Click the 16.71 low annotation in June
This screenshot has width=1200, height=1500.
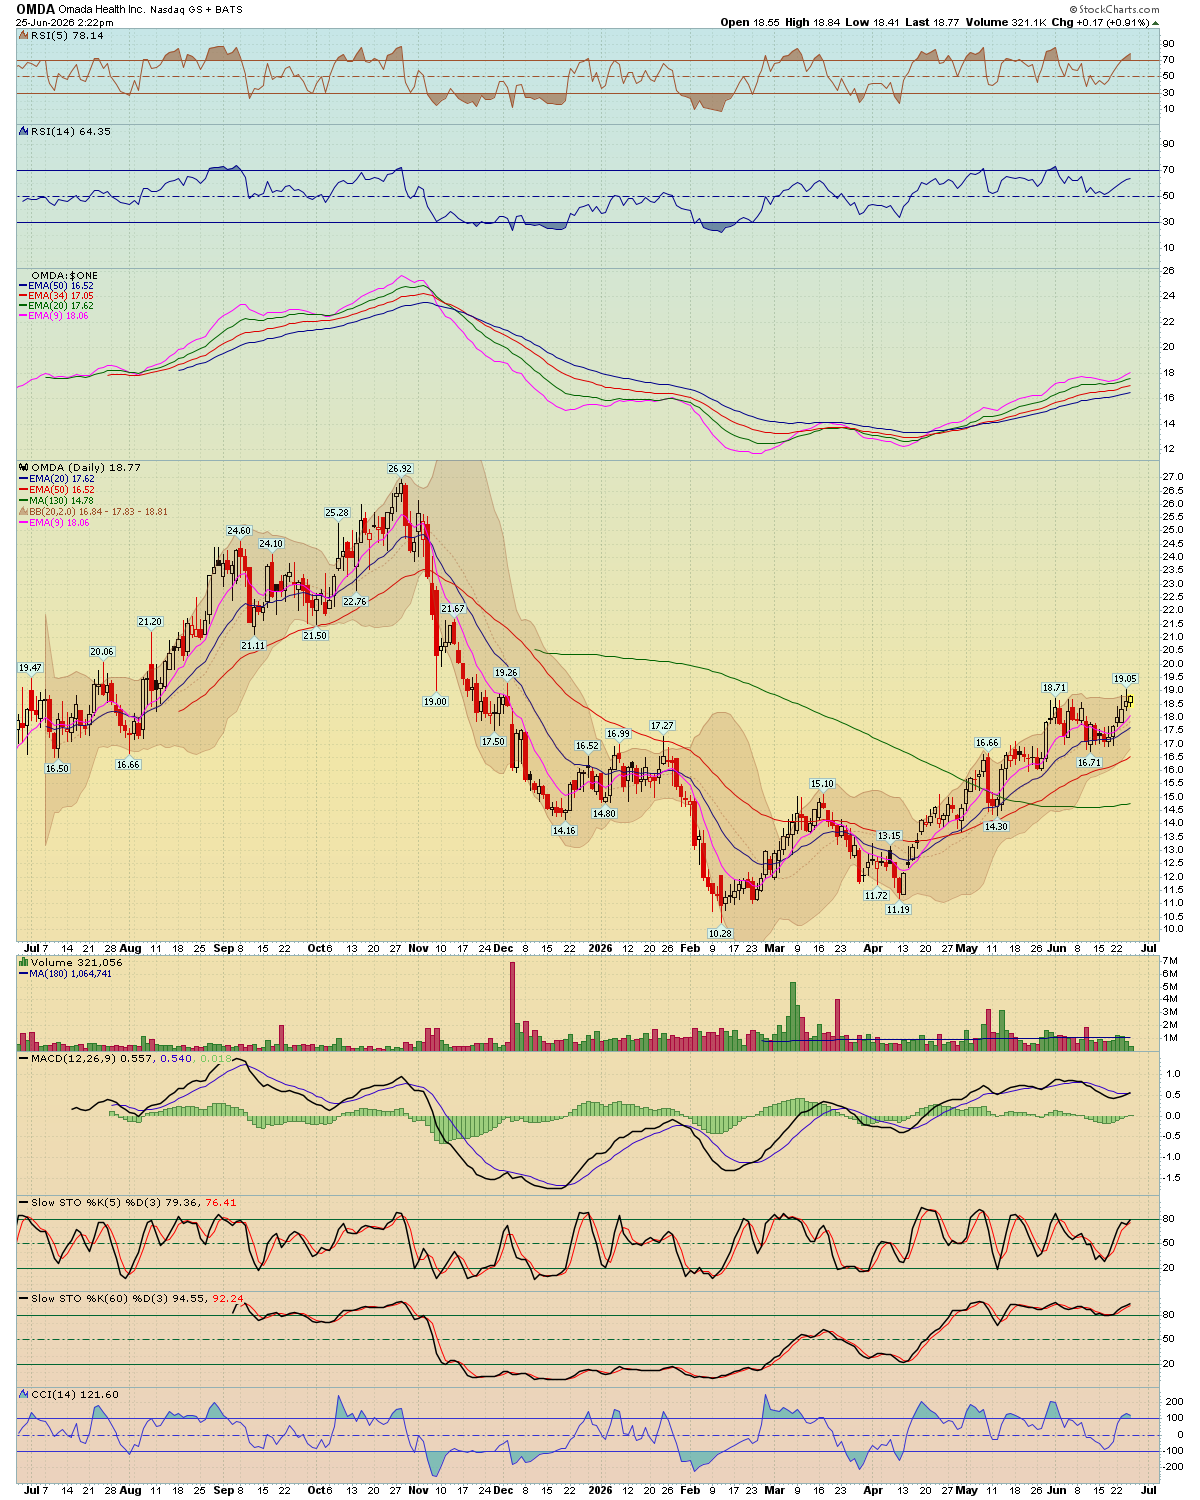click(x=1089, y=762)
